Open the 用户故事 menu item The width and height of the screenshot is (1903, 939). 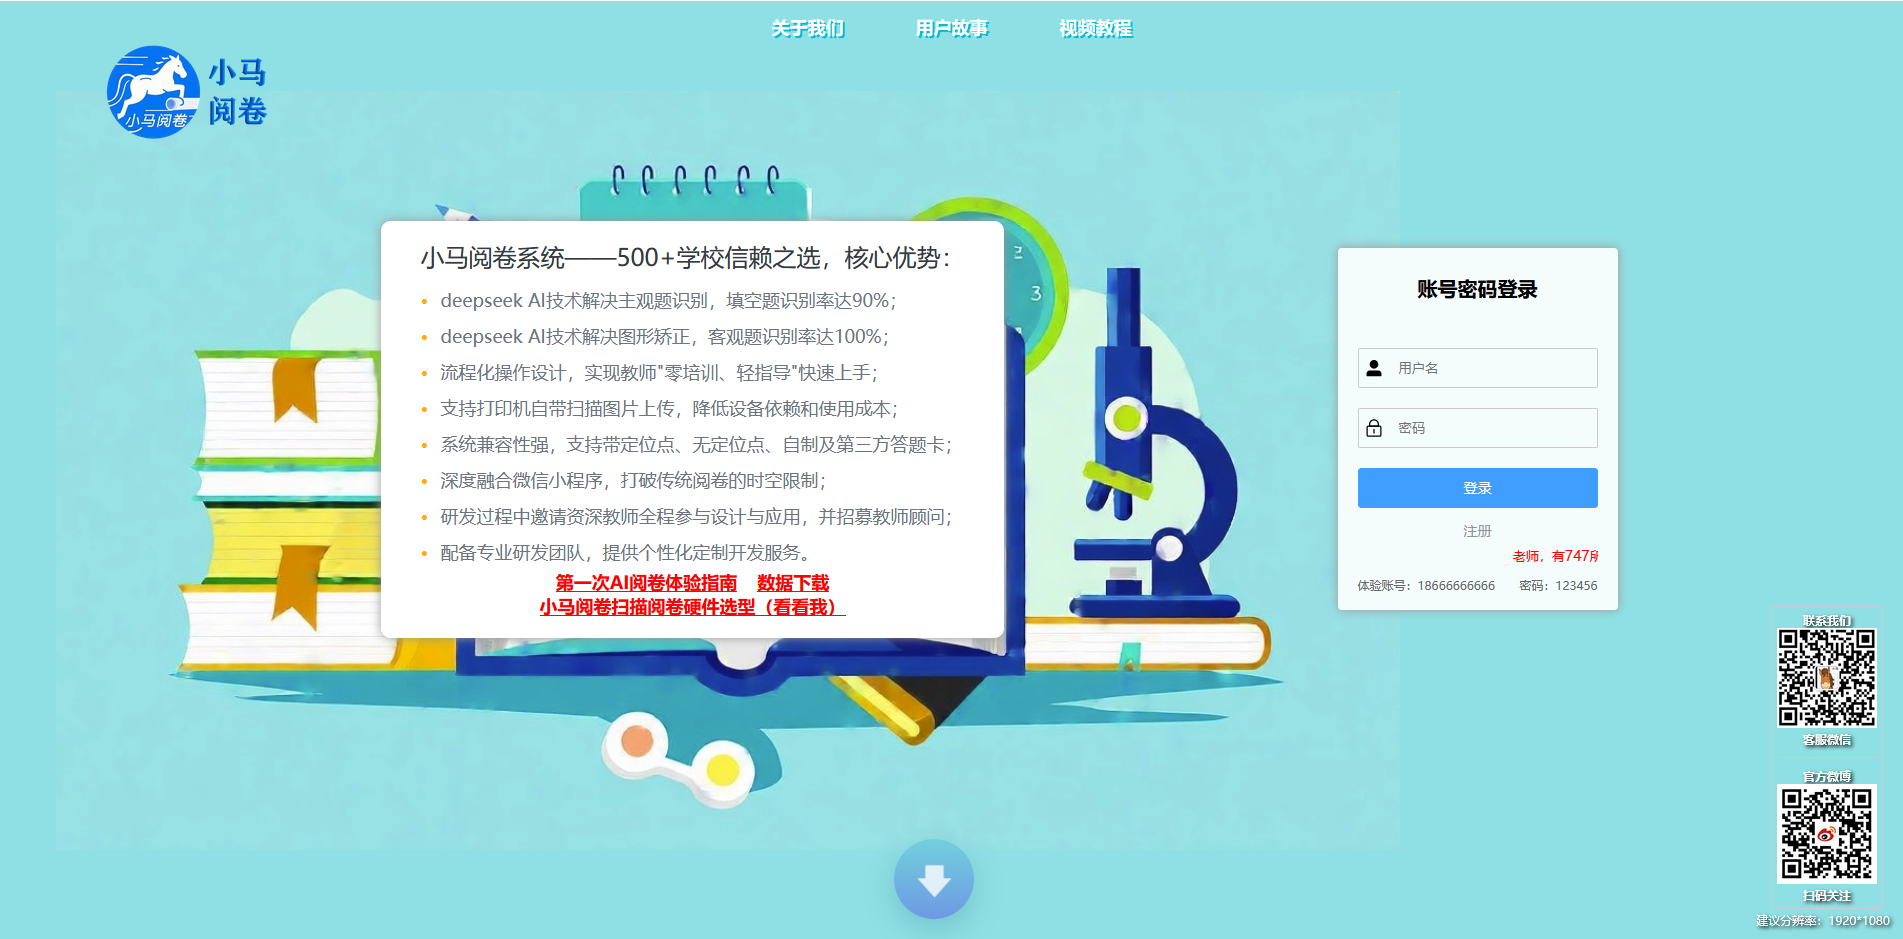952,29
